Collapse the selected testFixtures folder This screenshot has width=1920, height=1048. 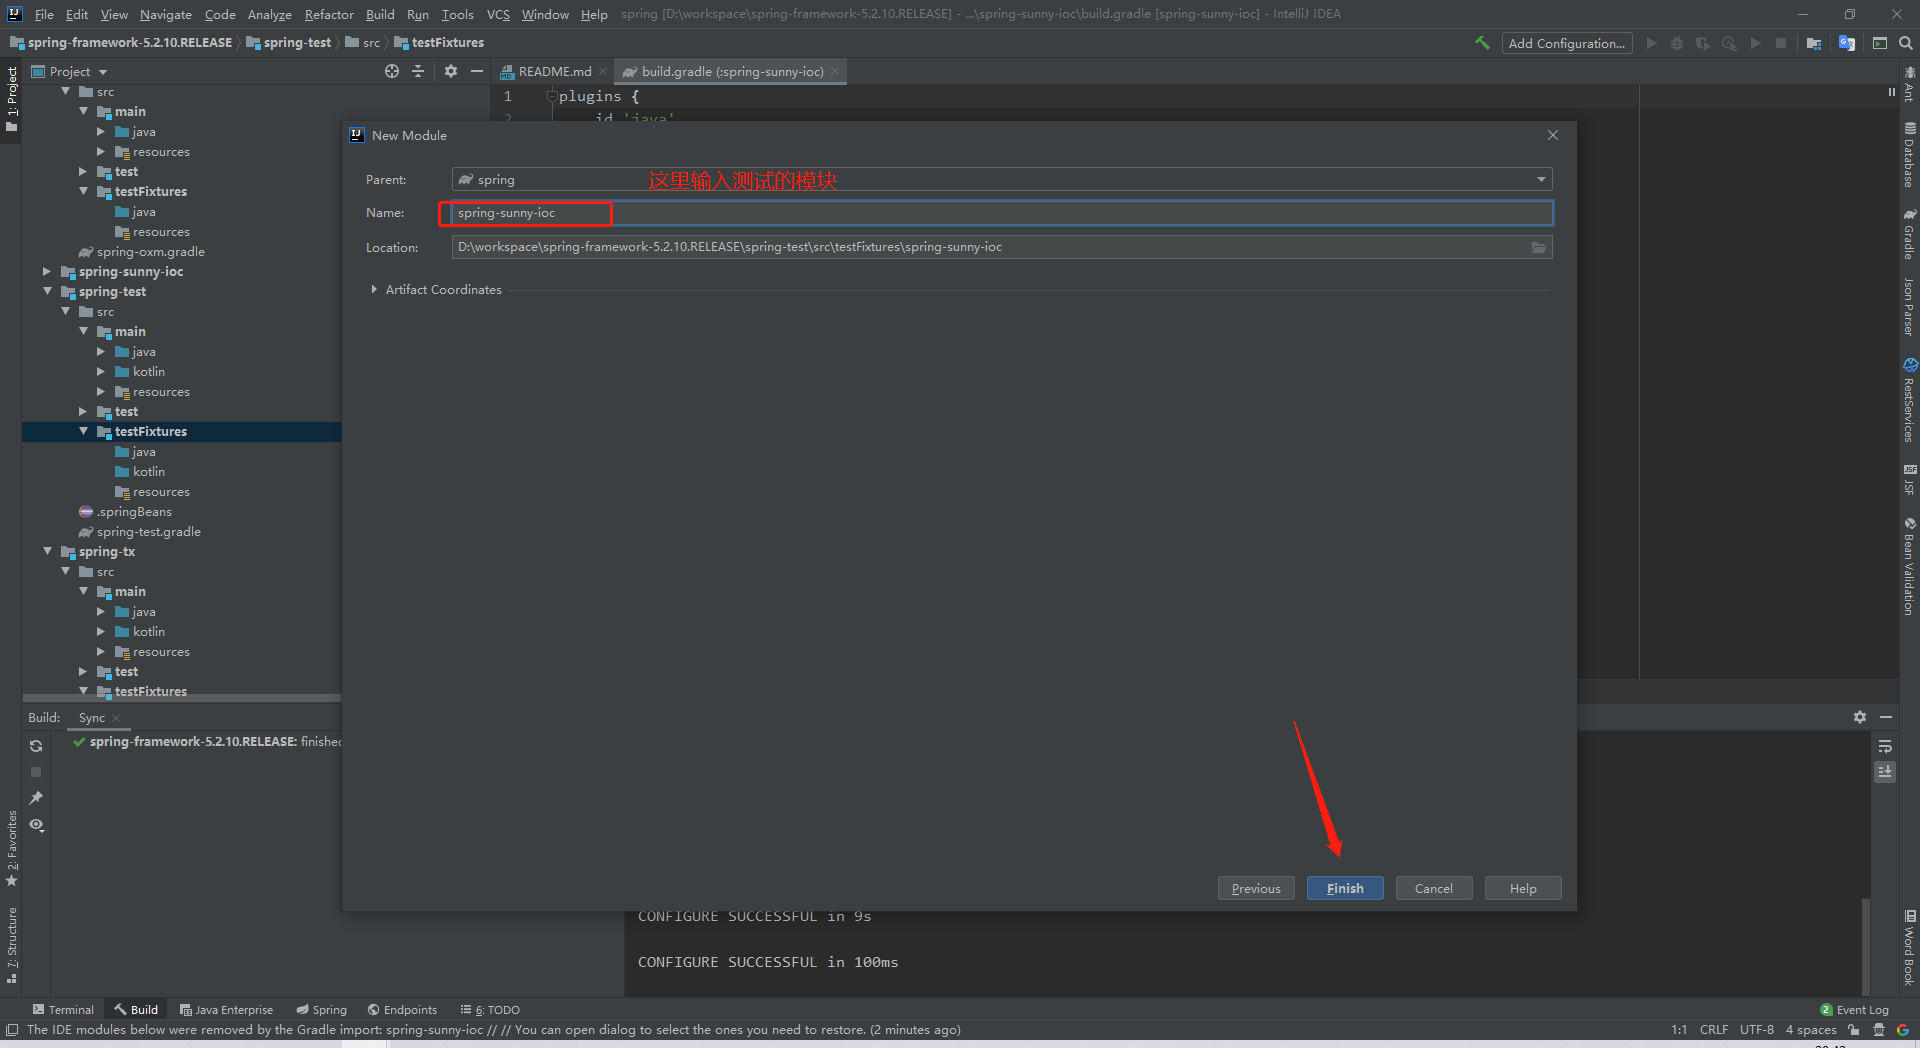coord(84,431)
